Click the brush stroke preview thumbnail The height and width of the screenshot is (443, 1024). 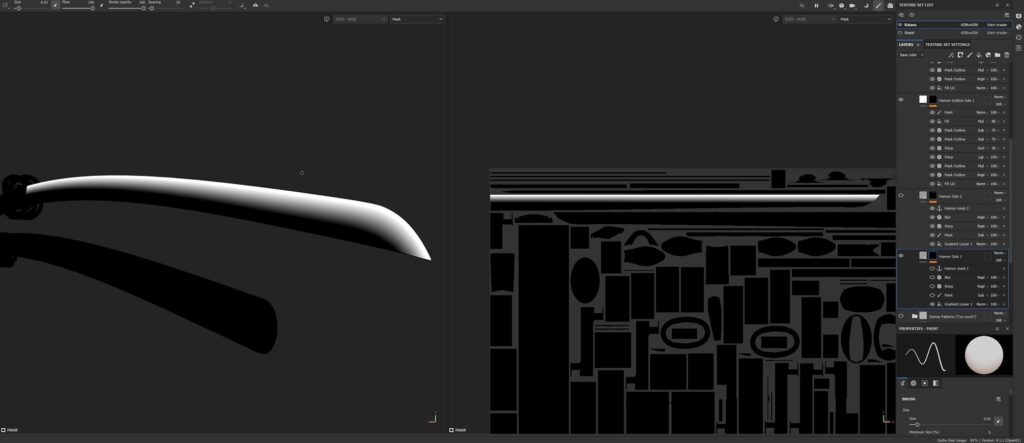[925, 356]
